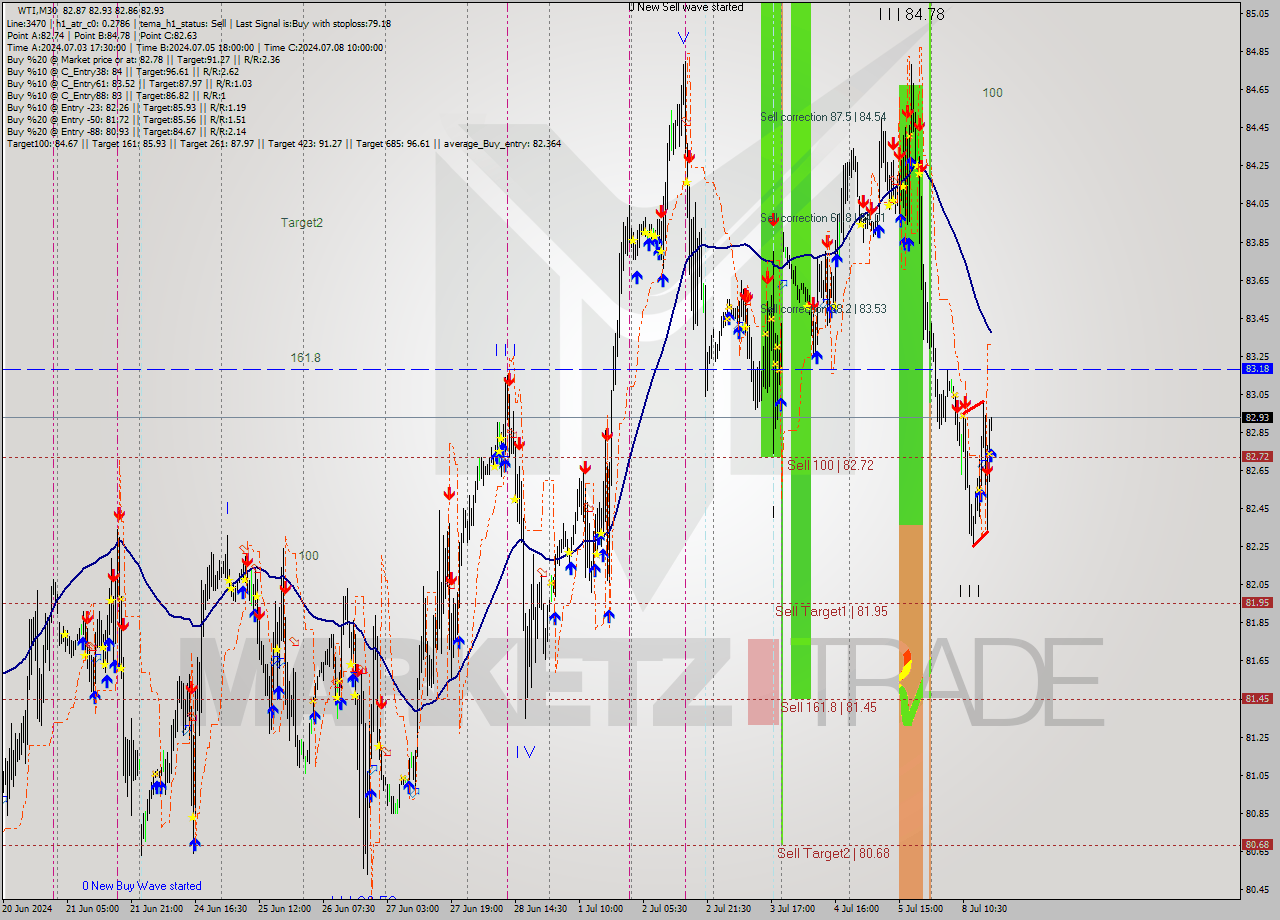The height and width of the screenshot is (920, 1280).
Task: Select the "21 Jun 05:00" time label
Action: pyautogui.click(x=91, y=909)
